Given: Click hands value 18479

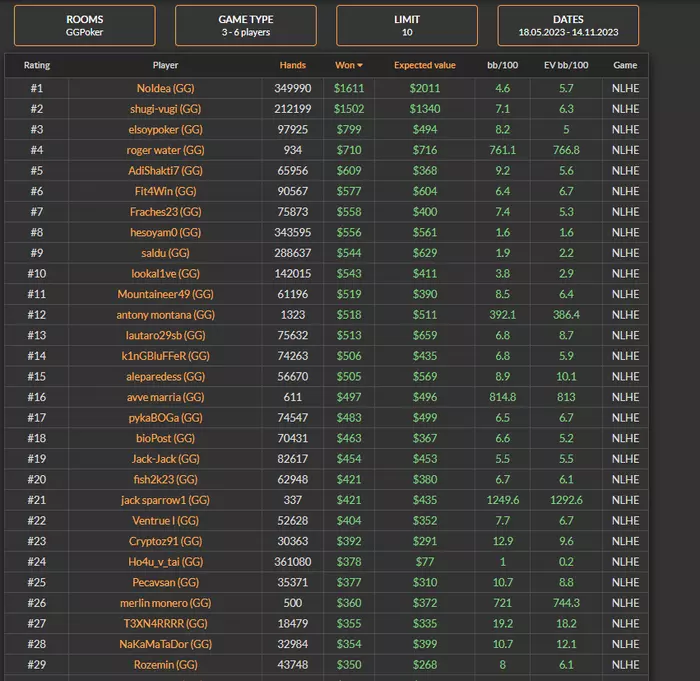Looking at the screenshot, I should [x=293, y=623].
